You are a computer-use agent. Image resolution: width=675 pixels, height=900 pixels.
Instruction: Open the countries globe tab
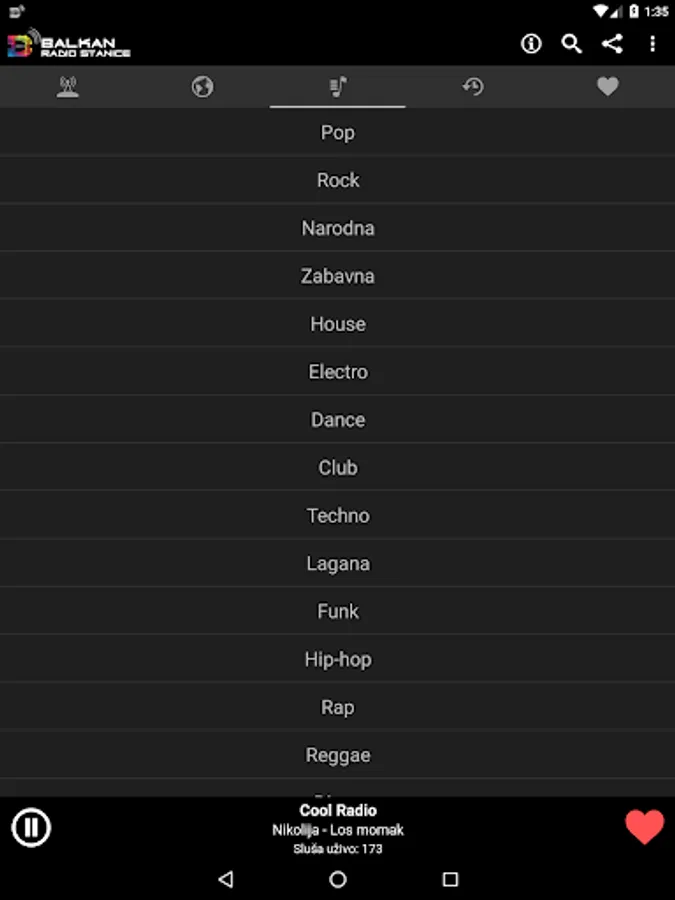203,87
